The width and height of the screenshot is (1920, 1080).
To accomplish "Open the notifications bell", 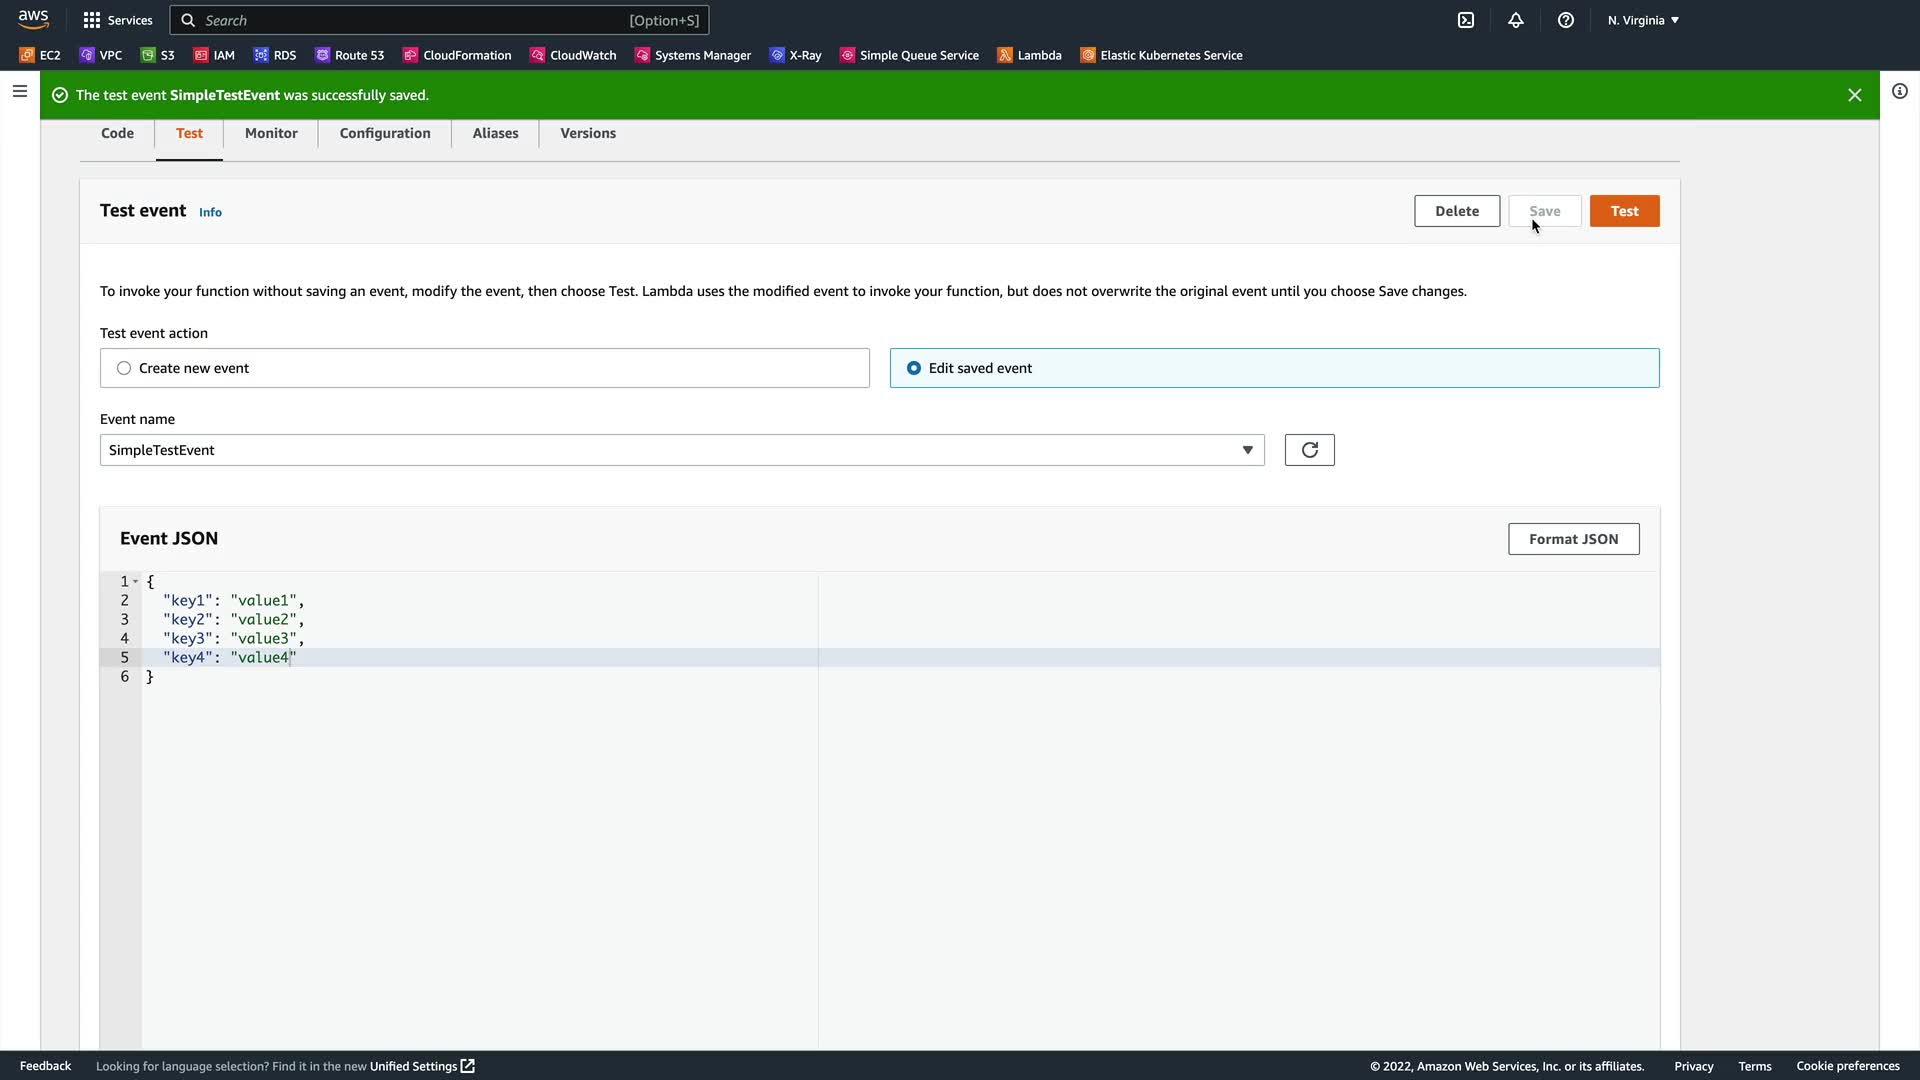I will coord(1516,20).
